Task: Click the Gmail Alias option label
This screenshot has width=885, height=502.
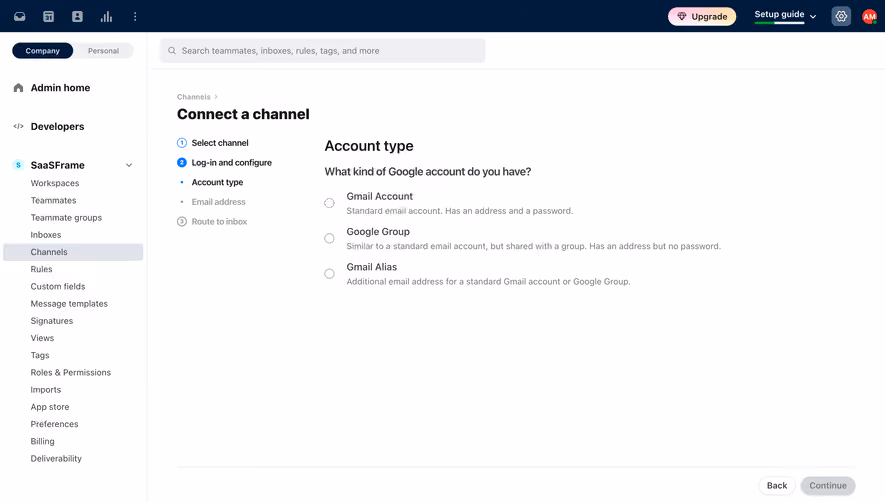Action: pyautogui.click(x=371, y=267)
